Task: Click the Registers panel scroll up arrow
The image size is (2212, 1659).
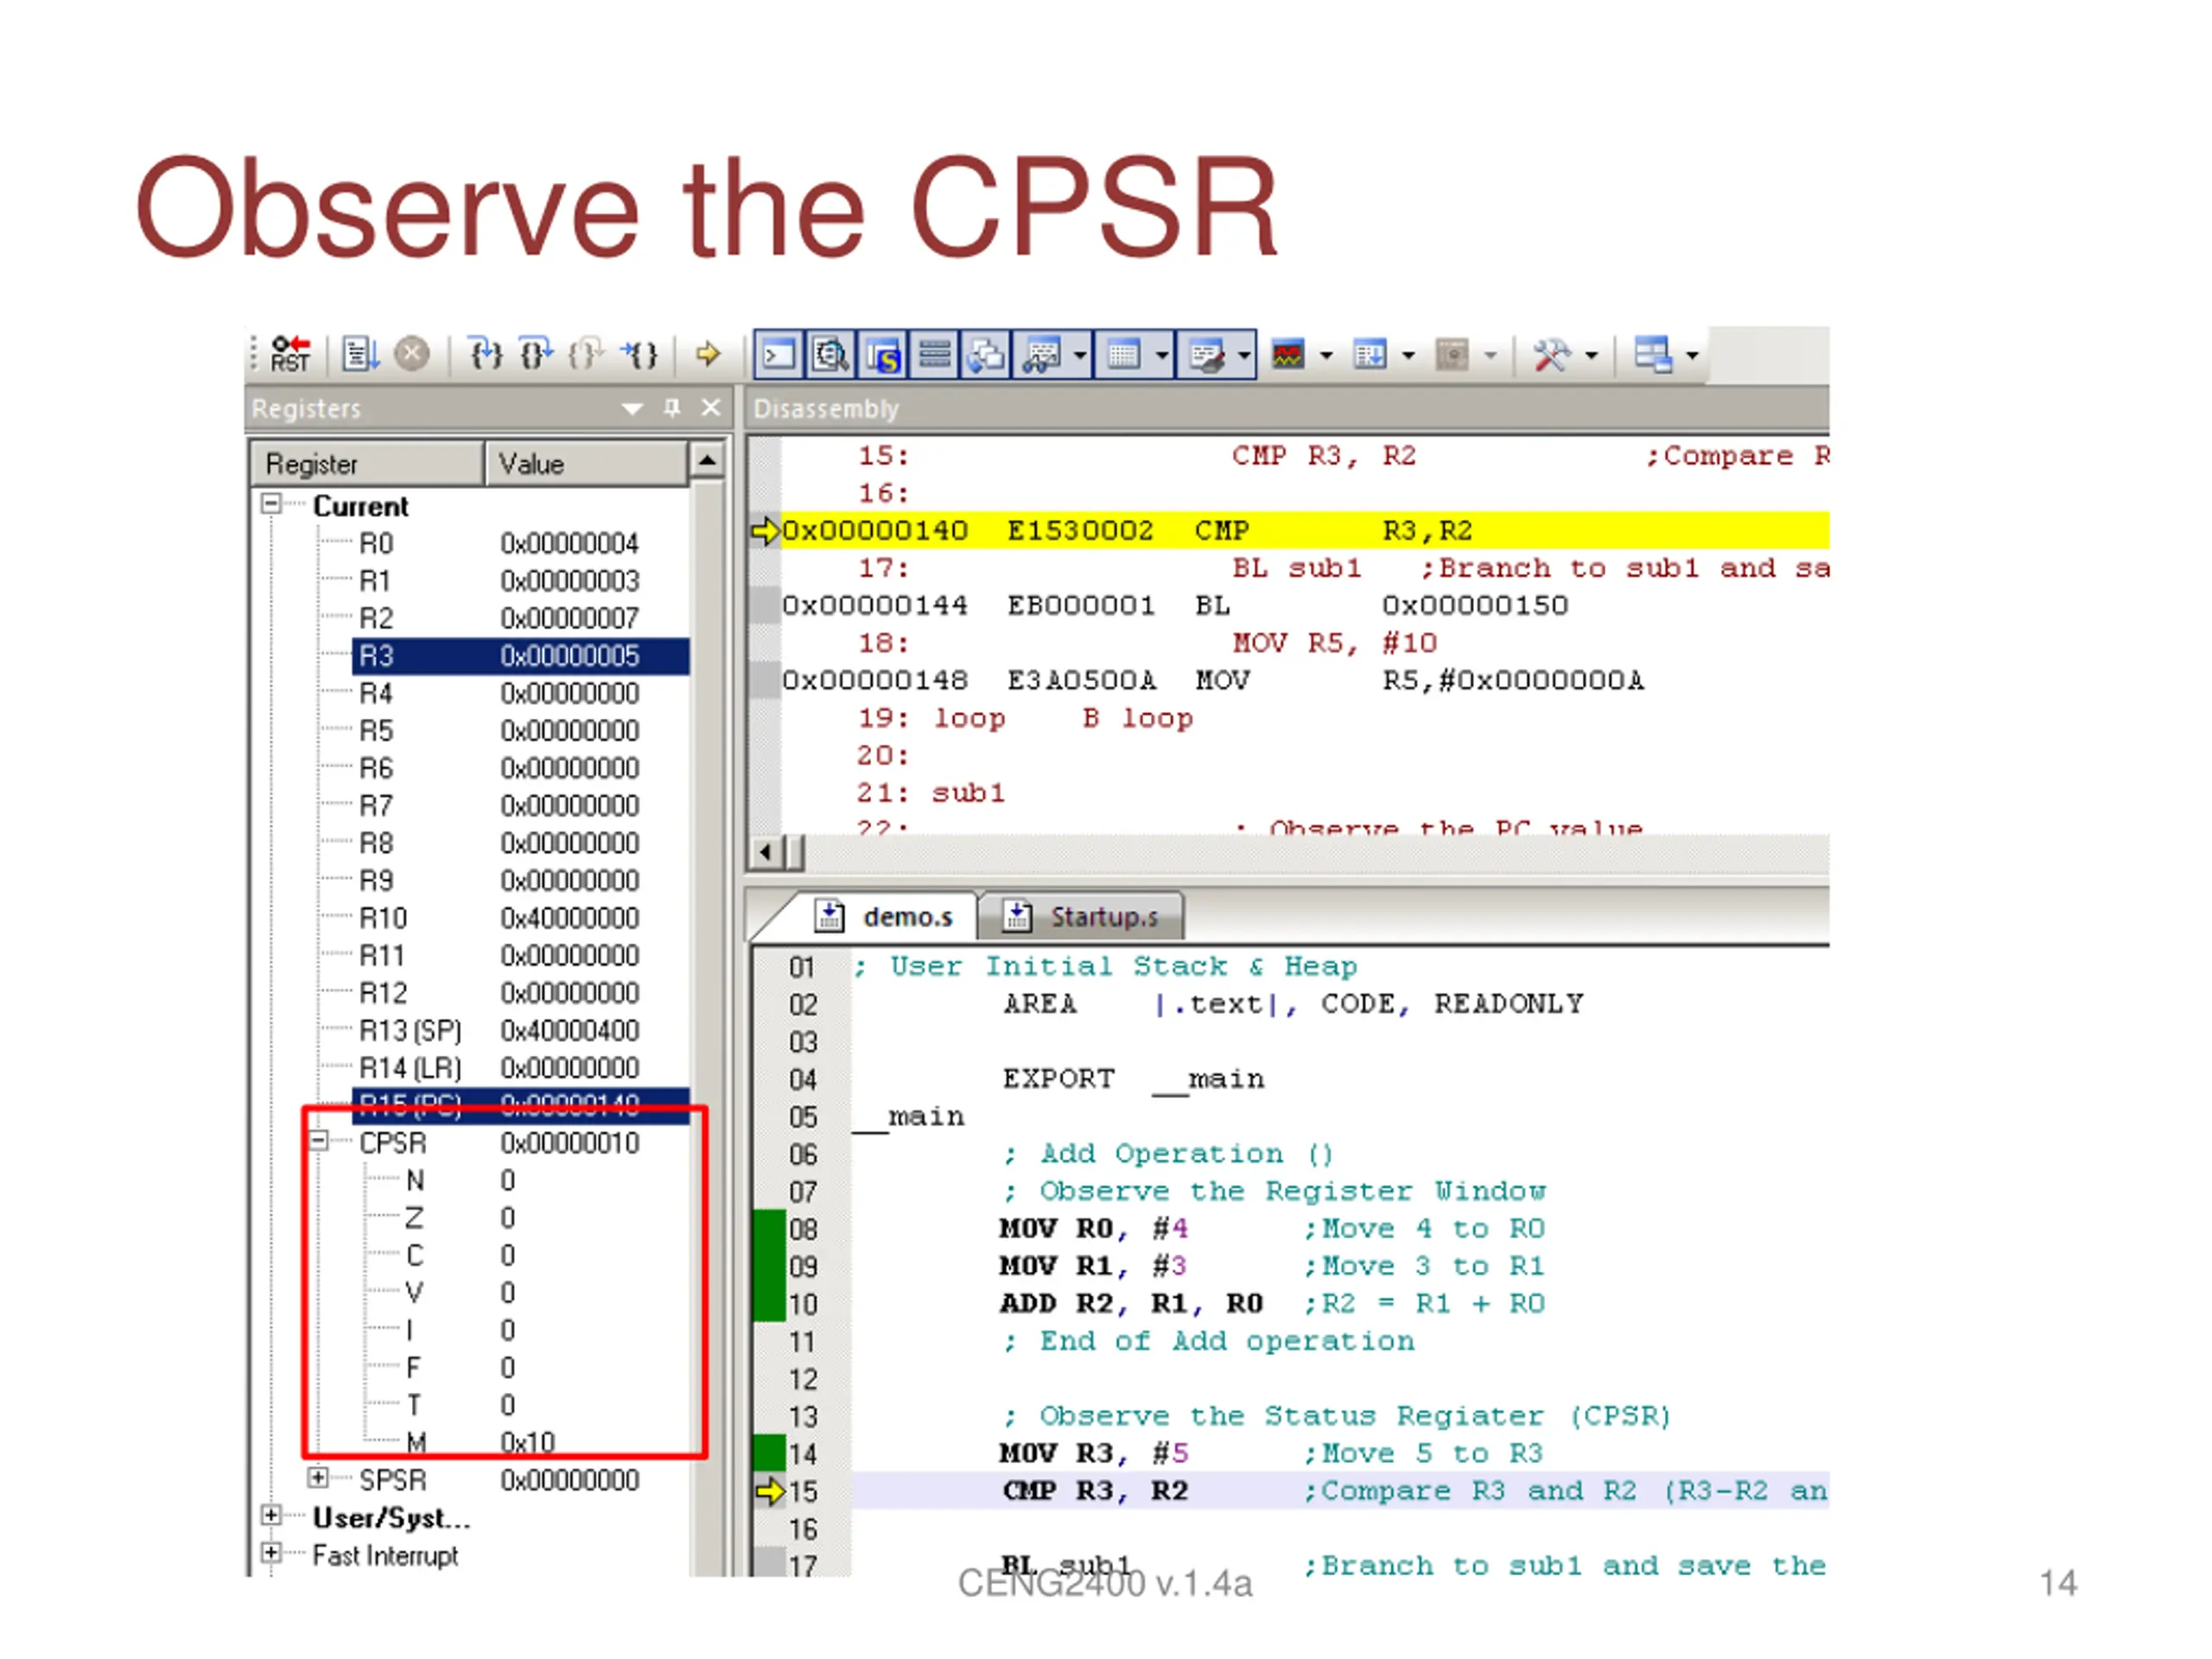Action: pos(707,461)
